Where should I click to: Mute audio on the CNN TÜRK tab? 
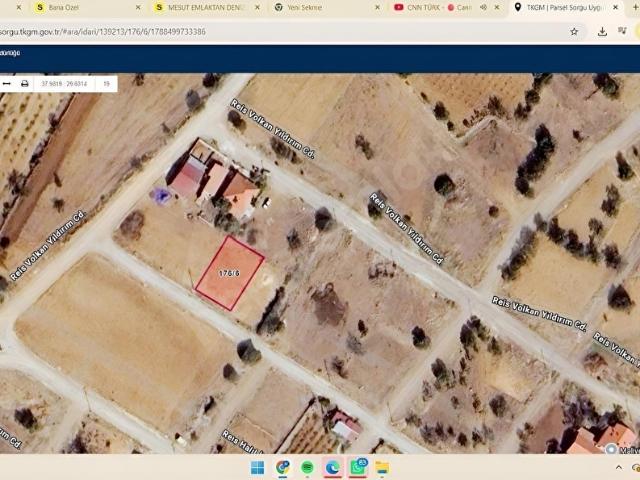[x=483, y=7]
